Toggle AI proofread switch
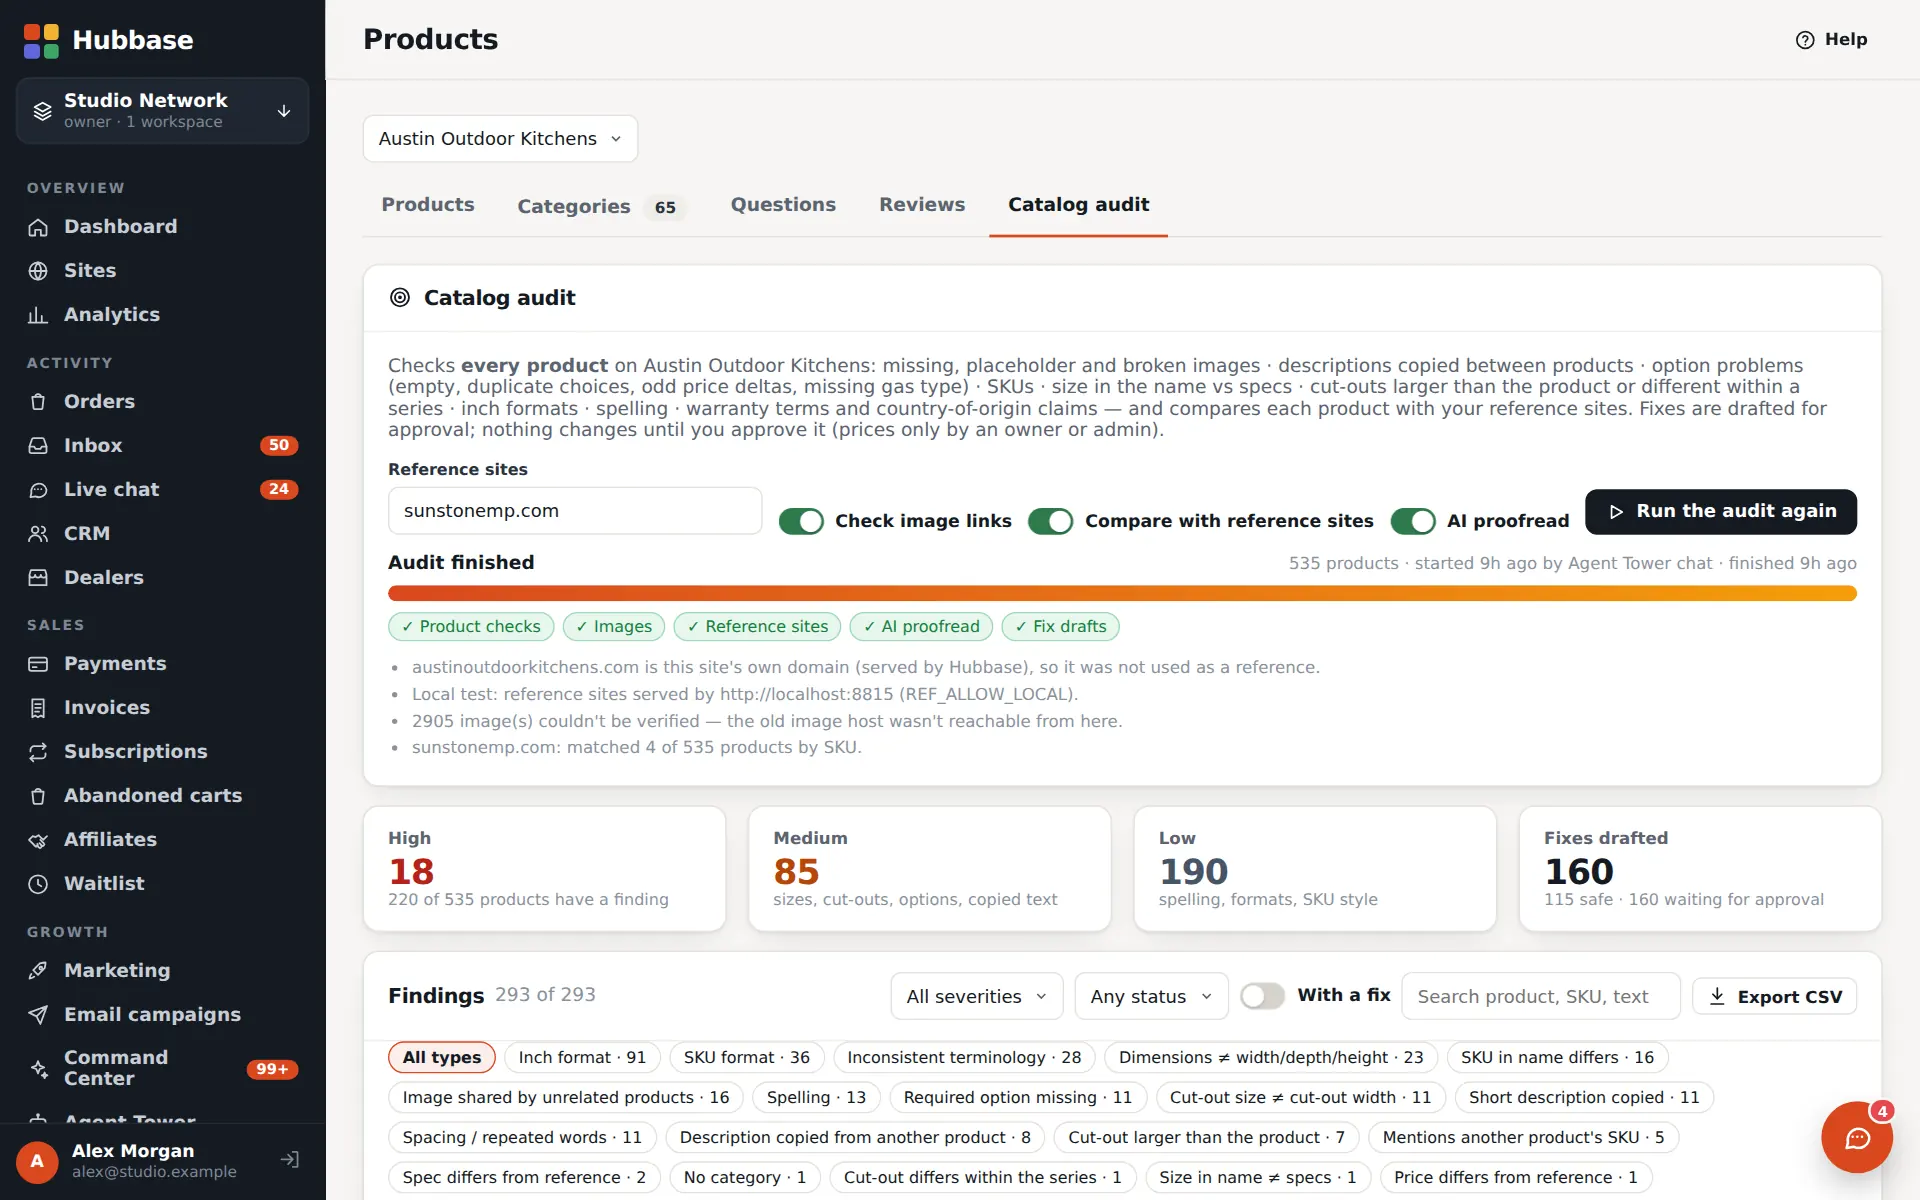 pos(1413,521)
